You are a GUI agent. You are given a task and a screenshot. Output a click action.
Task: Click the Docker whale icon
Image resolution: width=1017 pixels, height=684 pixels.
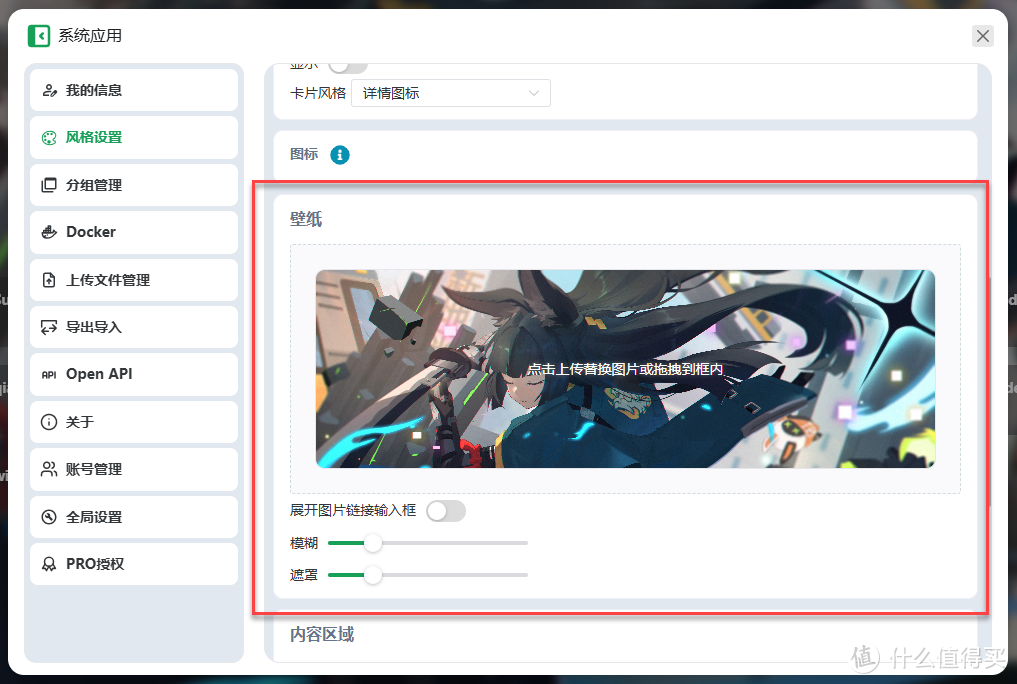[49, 232]
